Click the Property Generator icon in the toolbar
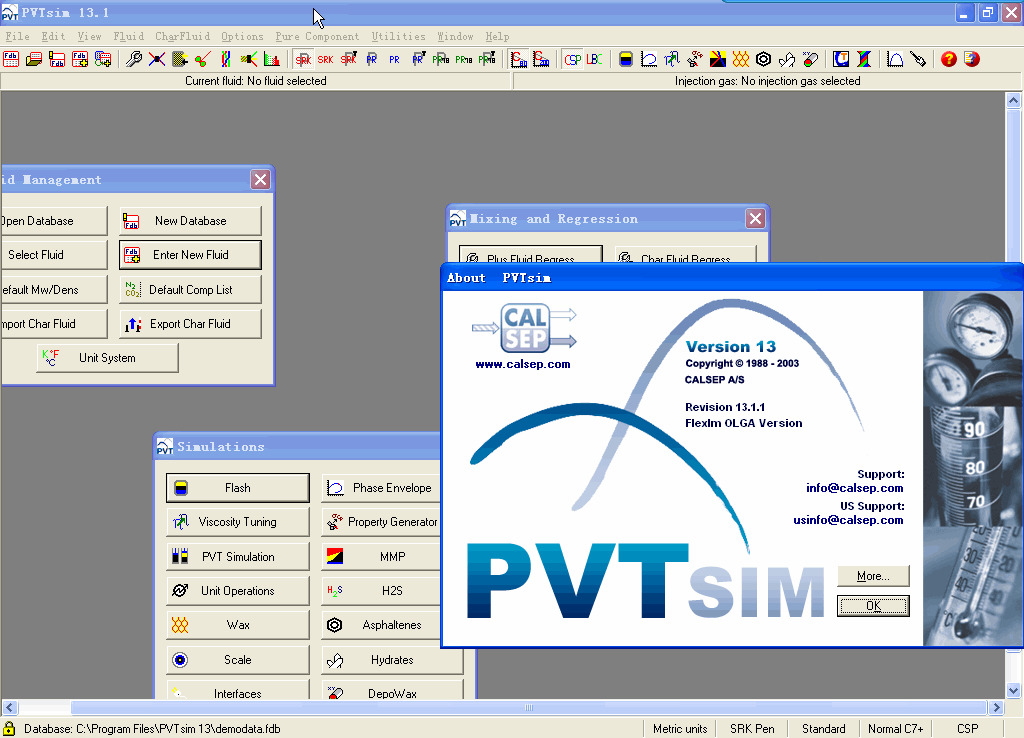Screen dimensions: 1024x738 (x=695, y=59)
